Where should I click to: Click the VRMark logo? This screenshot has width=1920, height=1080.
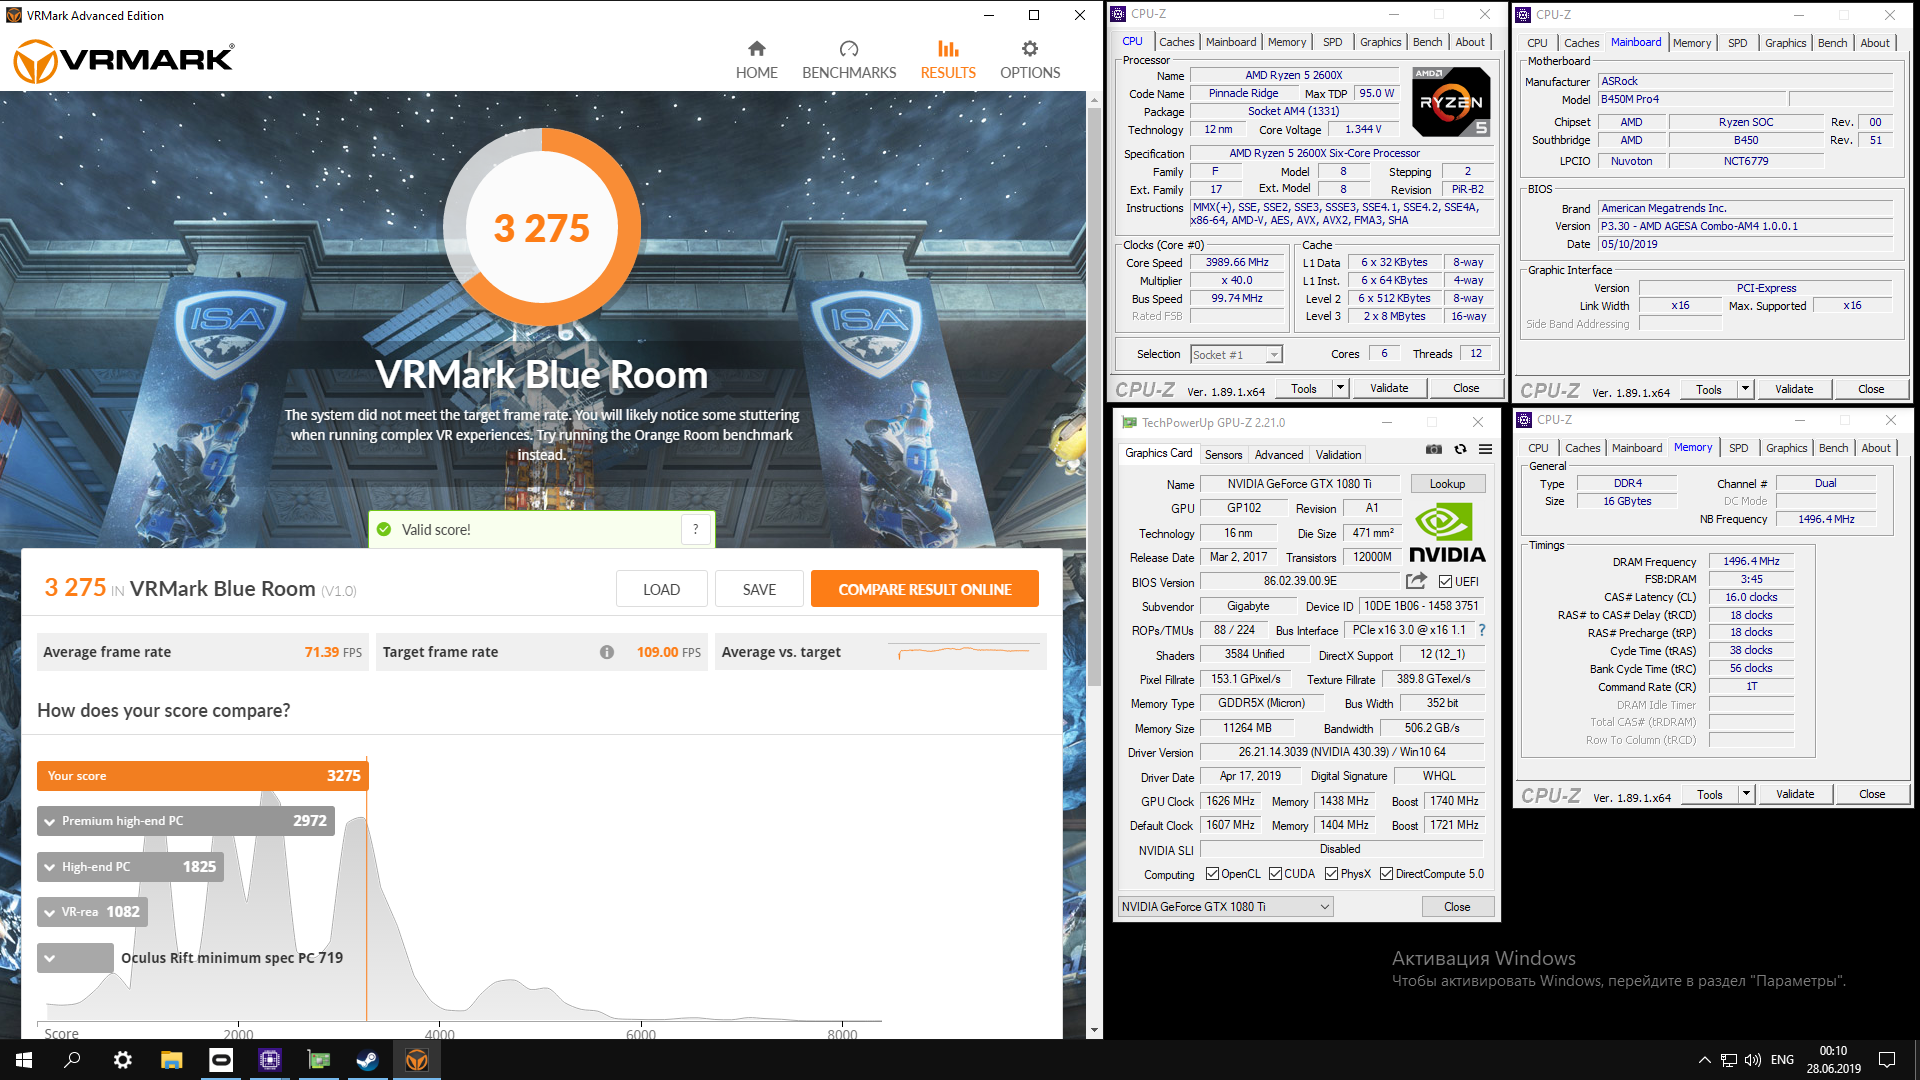coord(124,61)
